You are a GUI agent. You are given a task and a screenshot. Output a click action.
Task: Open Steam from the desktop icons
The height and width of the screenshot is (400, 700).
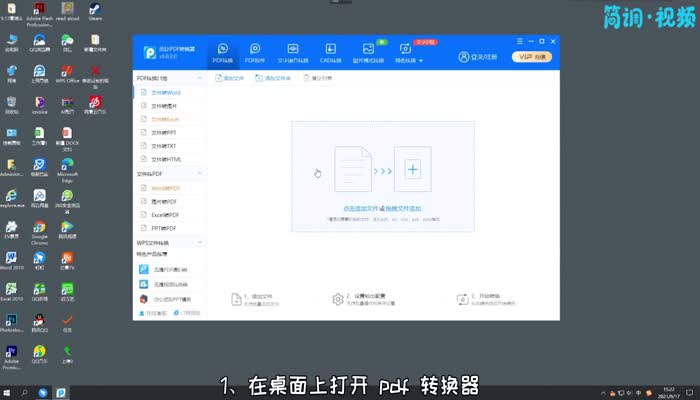click(94, 13)
